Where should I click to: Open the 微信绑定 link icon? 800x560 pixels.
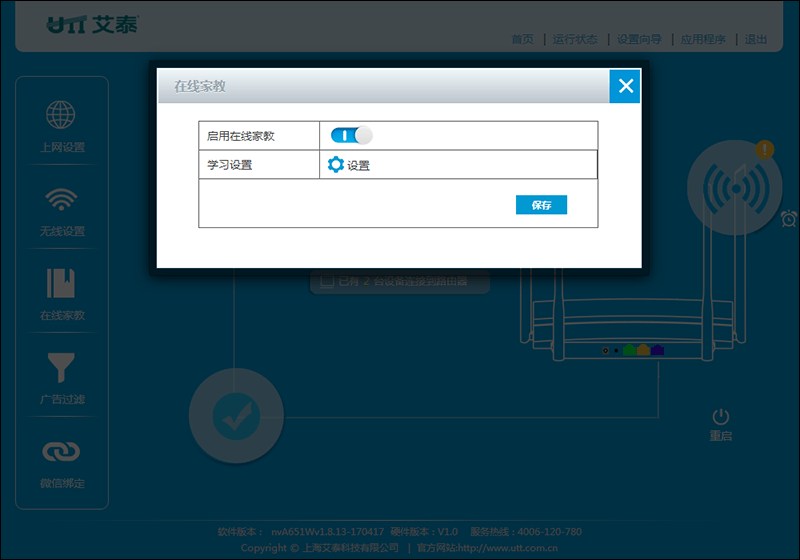pyautogui.click(x=61, y=451)
